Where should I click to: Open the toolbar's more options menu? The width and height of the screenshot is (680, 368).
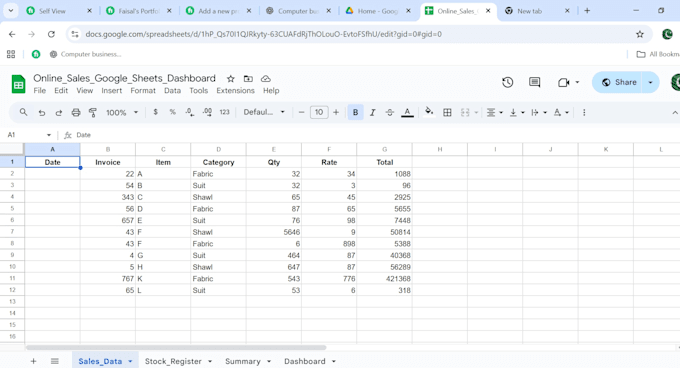(584, 113)
